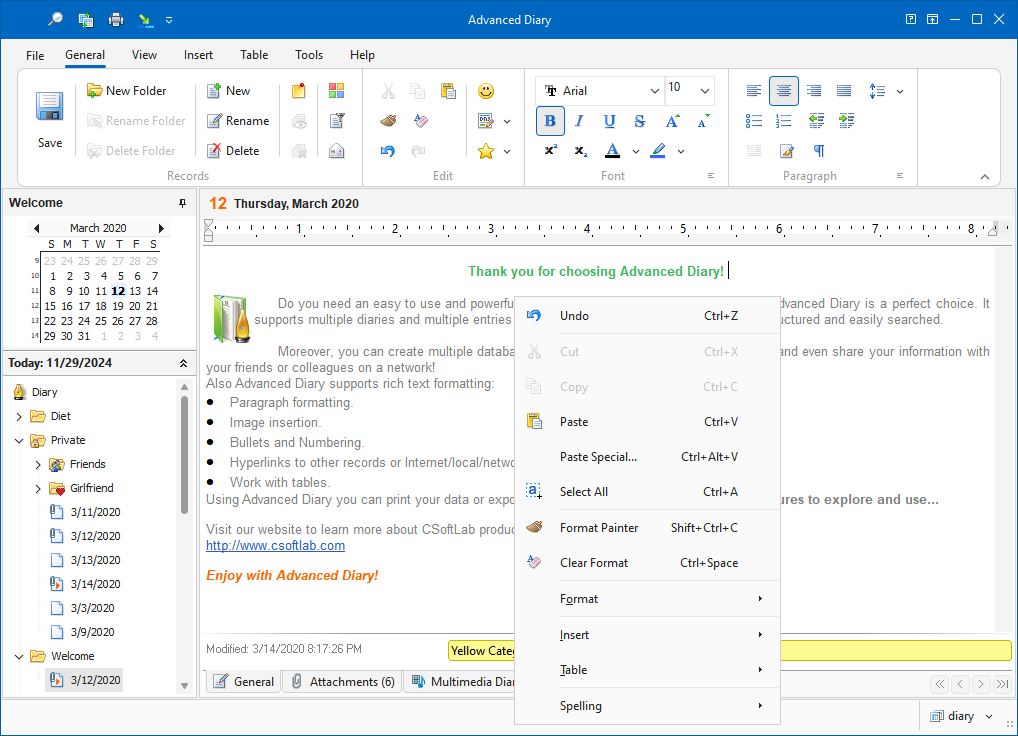Open the font size 10 dropdown
The height and width of the screenshot is (736, 1018).
pos(704,91)
